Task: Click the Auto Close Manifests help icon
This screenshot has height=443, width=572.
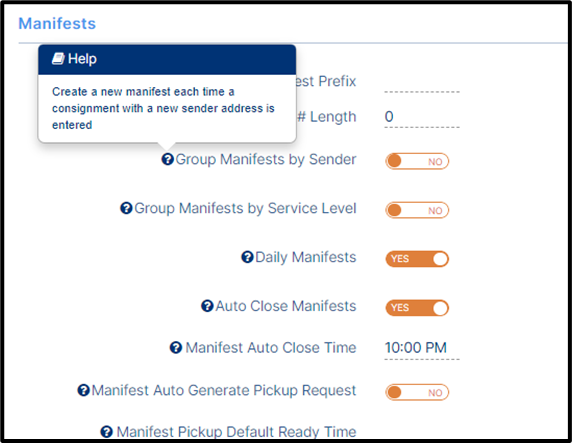Action: coord(207,306)
